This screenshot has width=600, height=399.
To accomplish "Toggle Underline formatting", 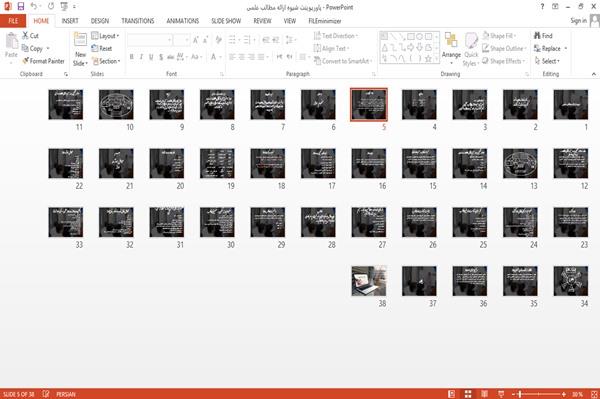I will point(151,57).
